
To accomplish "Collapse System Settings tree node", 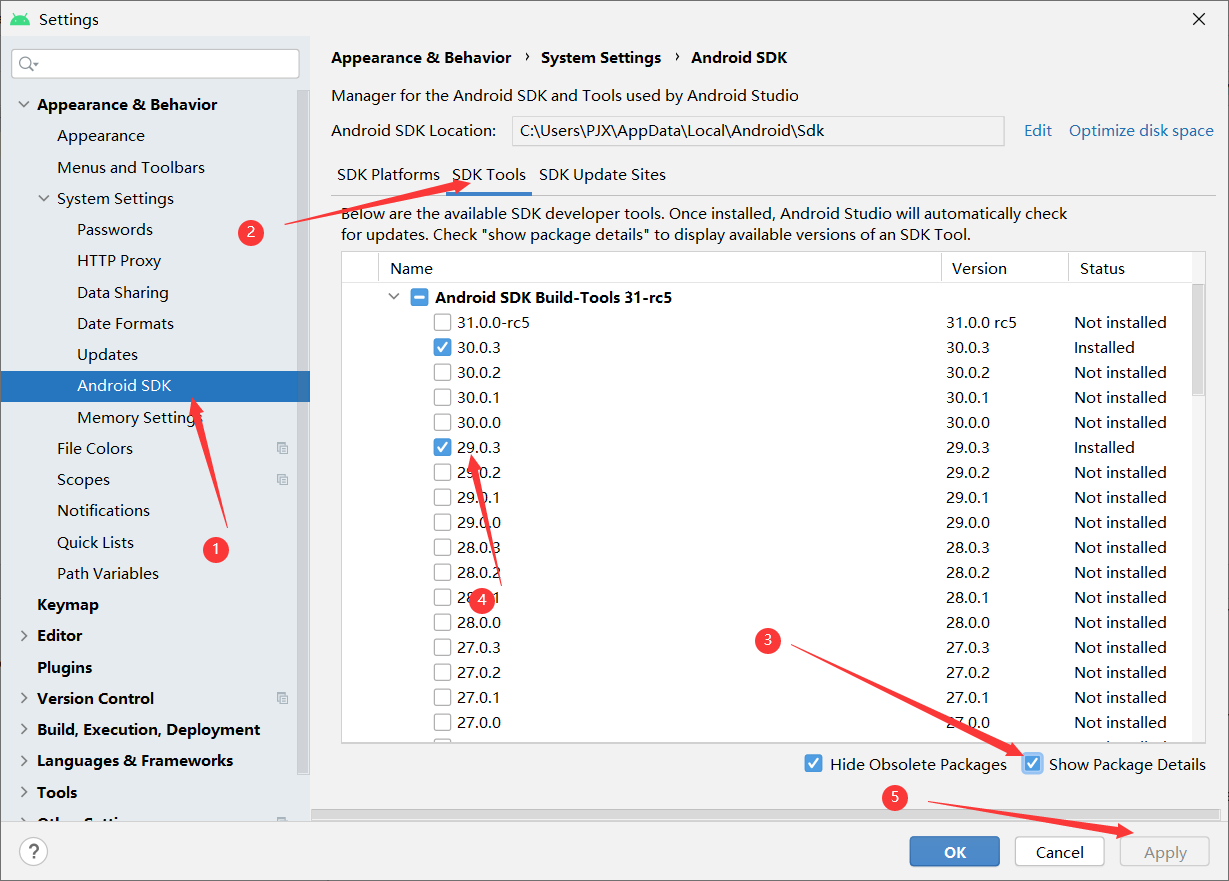I will click(43, 199).
